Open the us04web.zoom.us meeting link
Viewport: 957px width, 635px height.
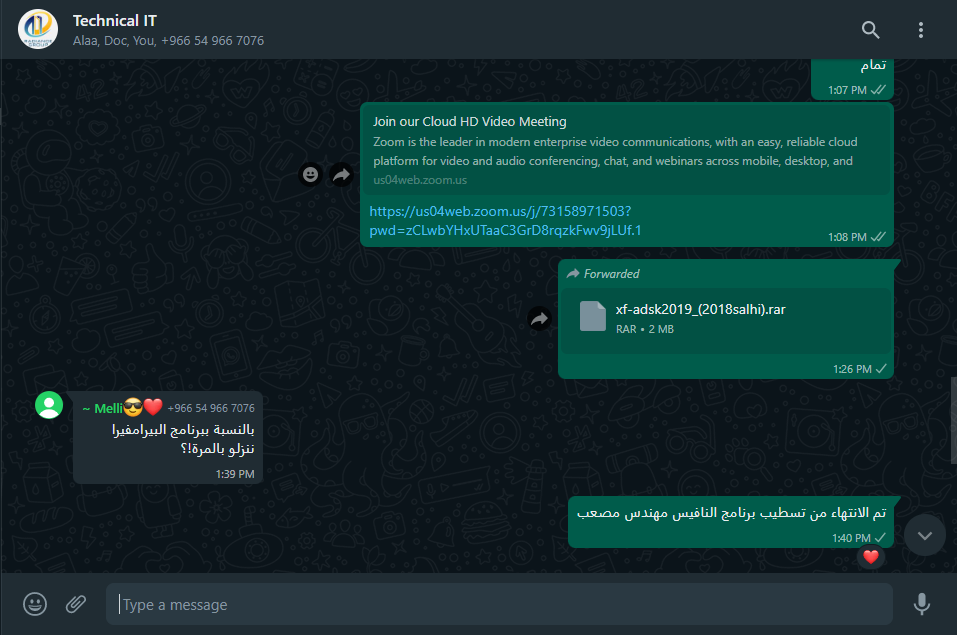(x=505, y=220)
